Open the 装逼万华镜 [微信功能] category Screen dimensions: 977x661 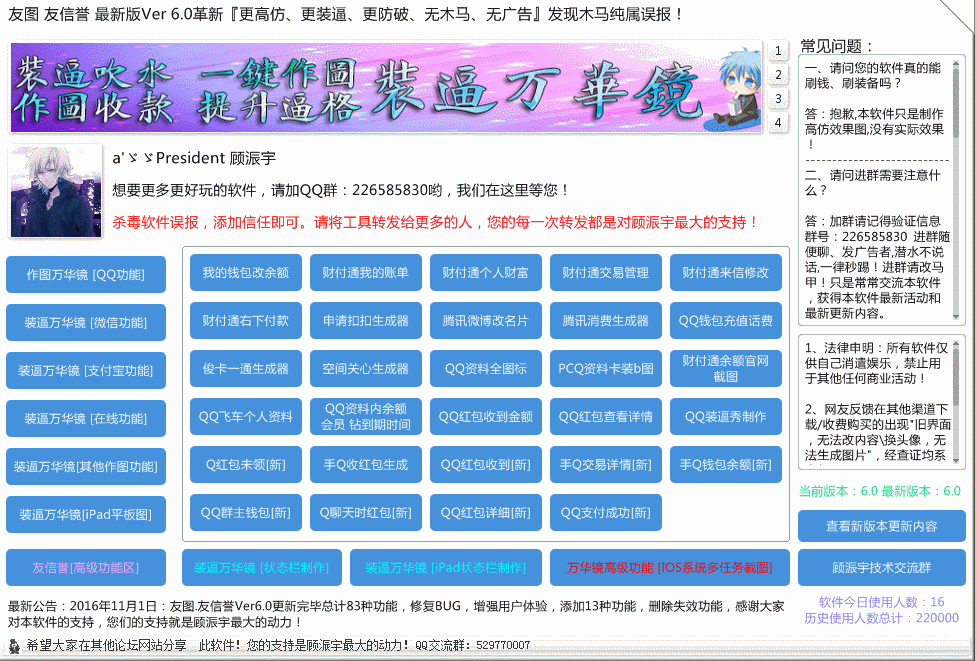pos(86,322)
